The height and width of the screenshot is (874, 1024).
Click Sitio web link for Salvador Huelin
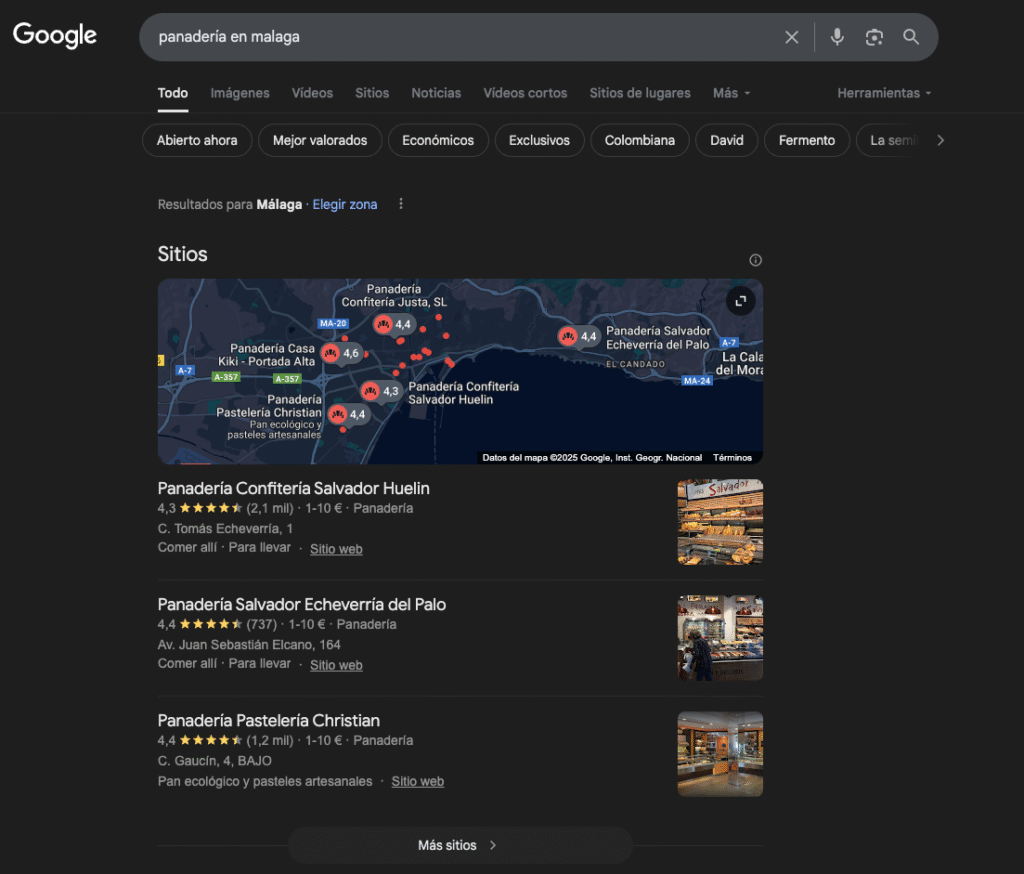click(336, 549)
